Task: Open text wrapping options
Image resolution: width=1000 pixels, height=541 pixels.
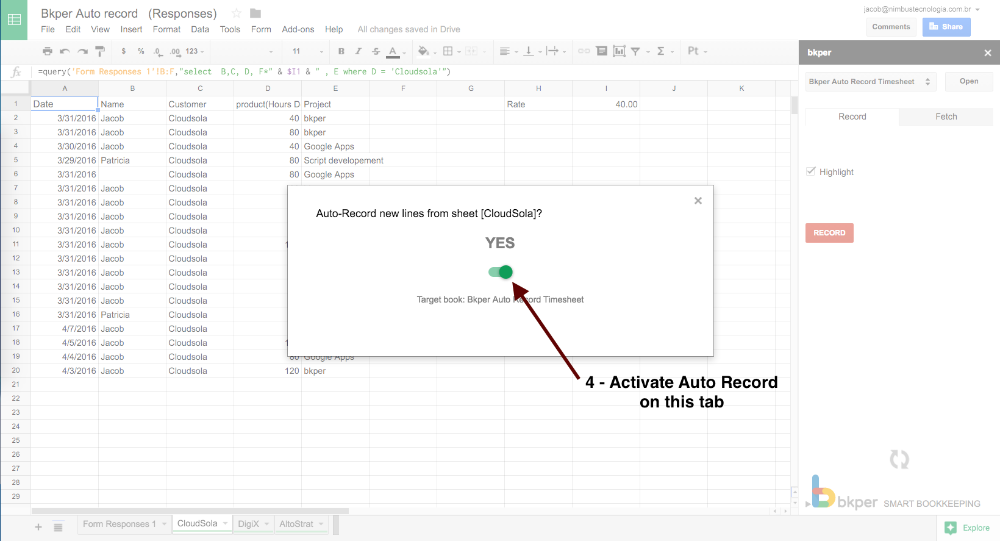Action: (x=552, y=51)
